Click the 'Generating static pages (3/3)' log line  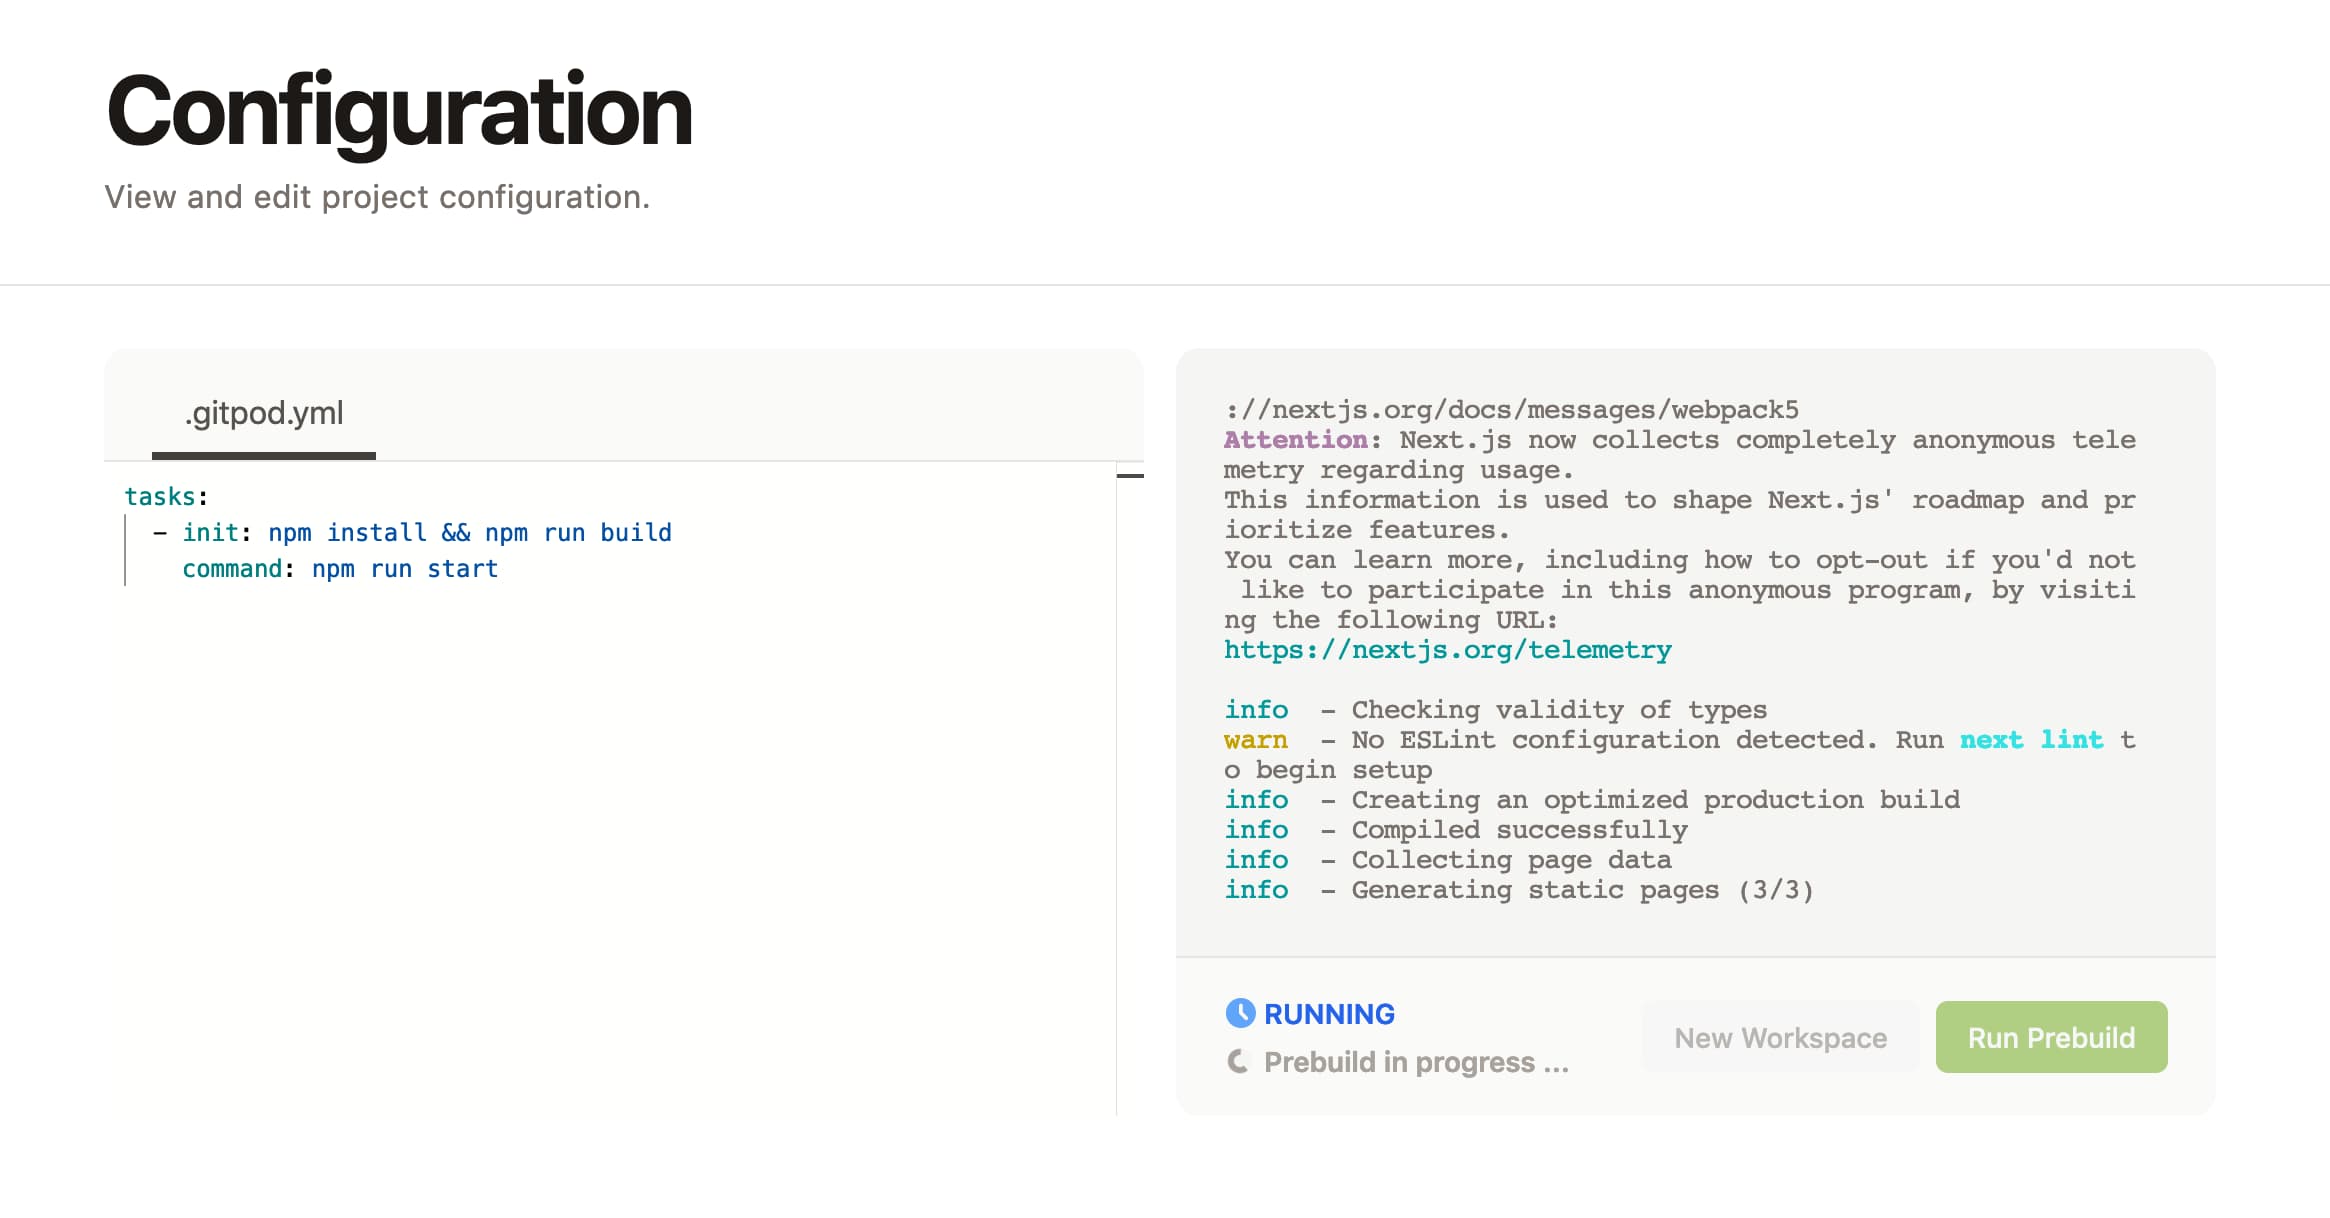tap(1582, 890)
